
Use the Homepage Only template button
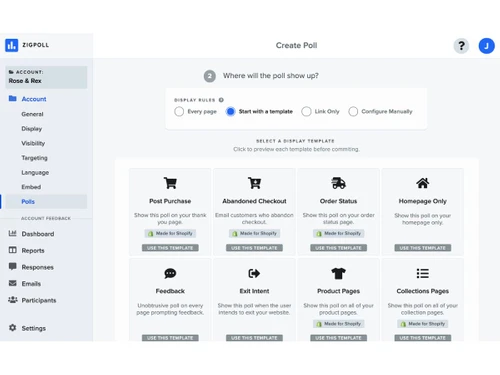click(423, 248)
